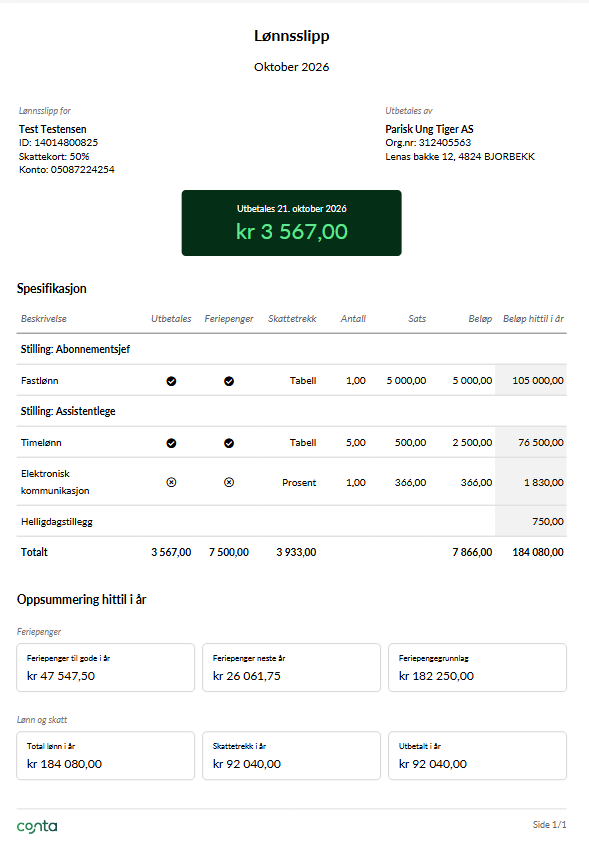Click the Timelønn Sats value 500,00
The image size is (589, 842).
(x=411, y=442)
